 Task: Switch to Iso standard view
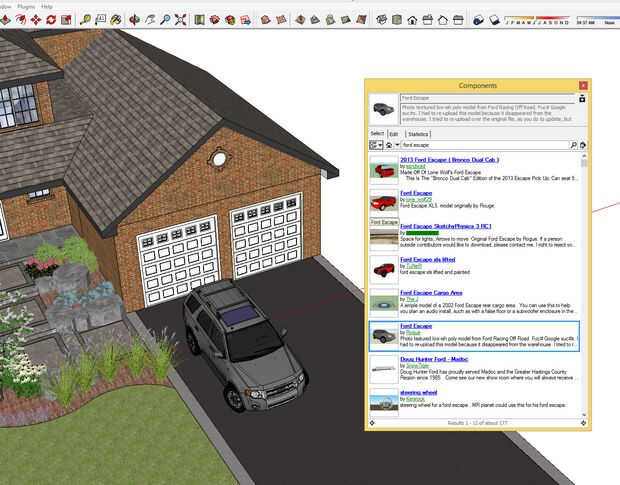point(382,19)
